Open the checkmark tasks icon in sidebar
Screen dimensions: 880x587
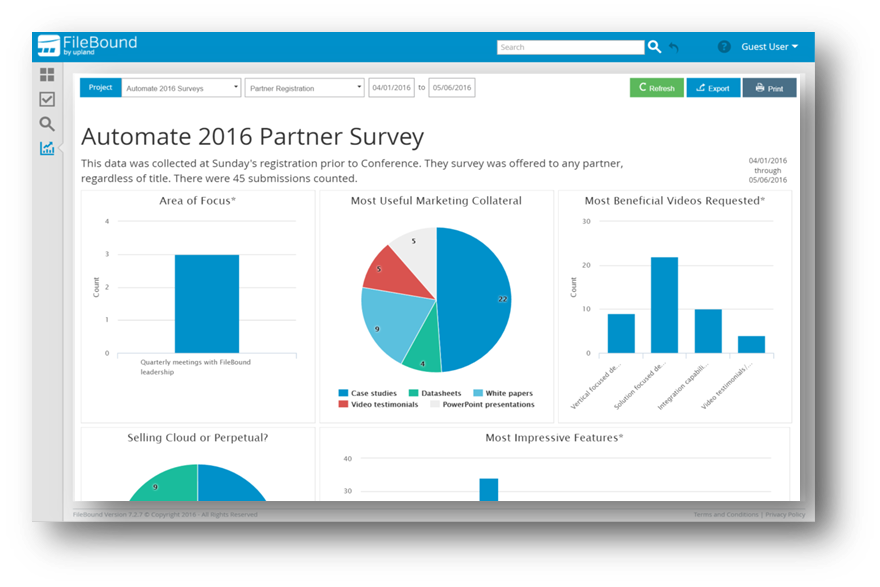click(47, 99)
